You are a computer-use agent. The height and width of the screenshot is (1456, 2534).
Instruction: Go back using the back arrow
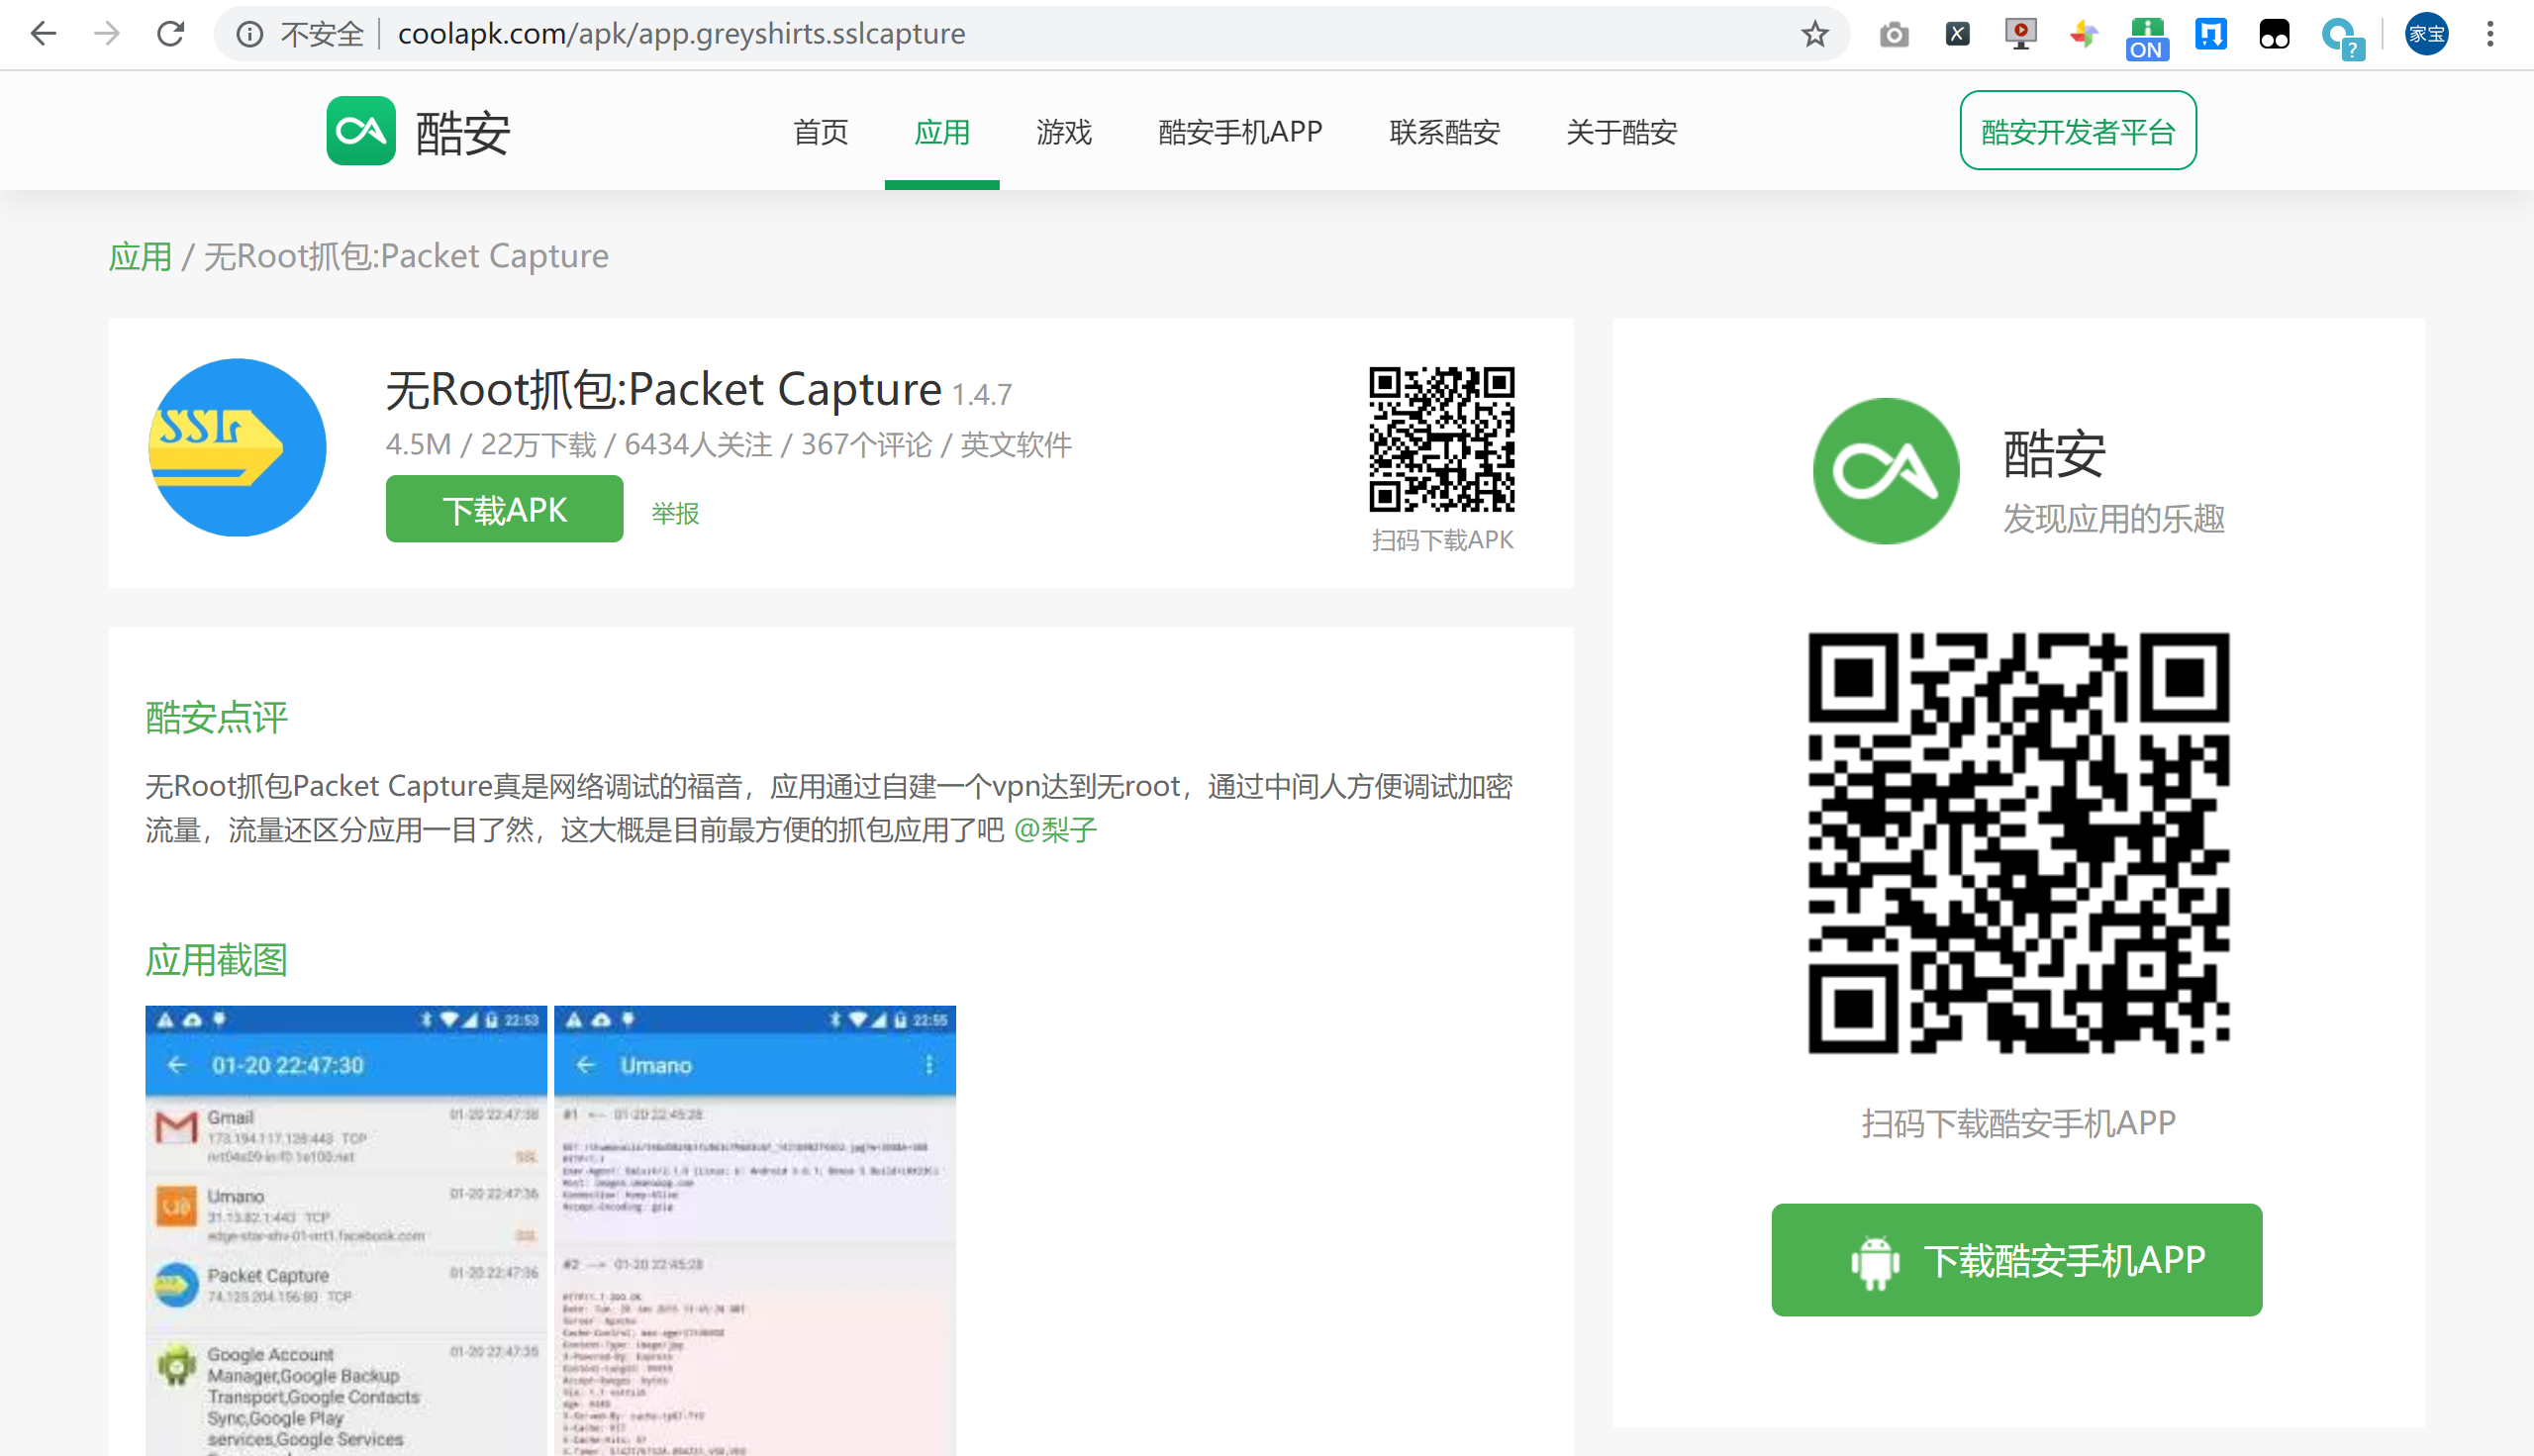(x=42, y=33)
